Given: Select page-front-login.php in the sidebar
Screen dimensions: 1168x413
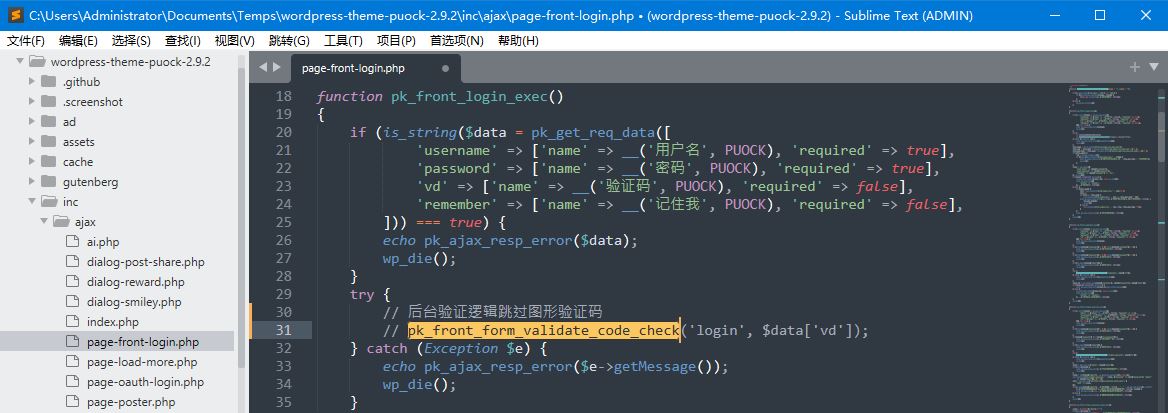Looking at the screenshot, I should click(117, 342).
